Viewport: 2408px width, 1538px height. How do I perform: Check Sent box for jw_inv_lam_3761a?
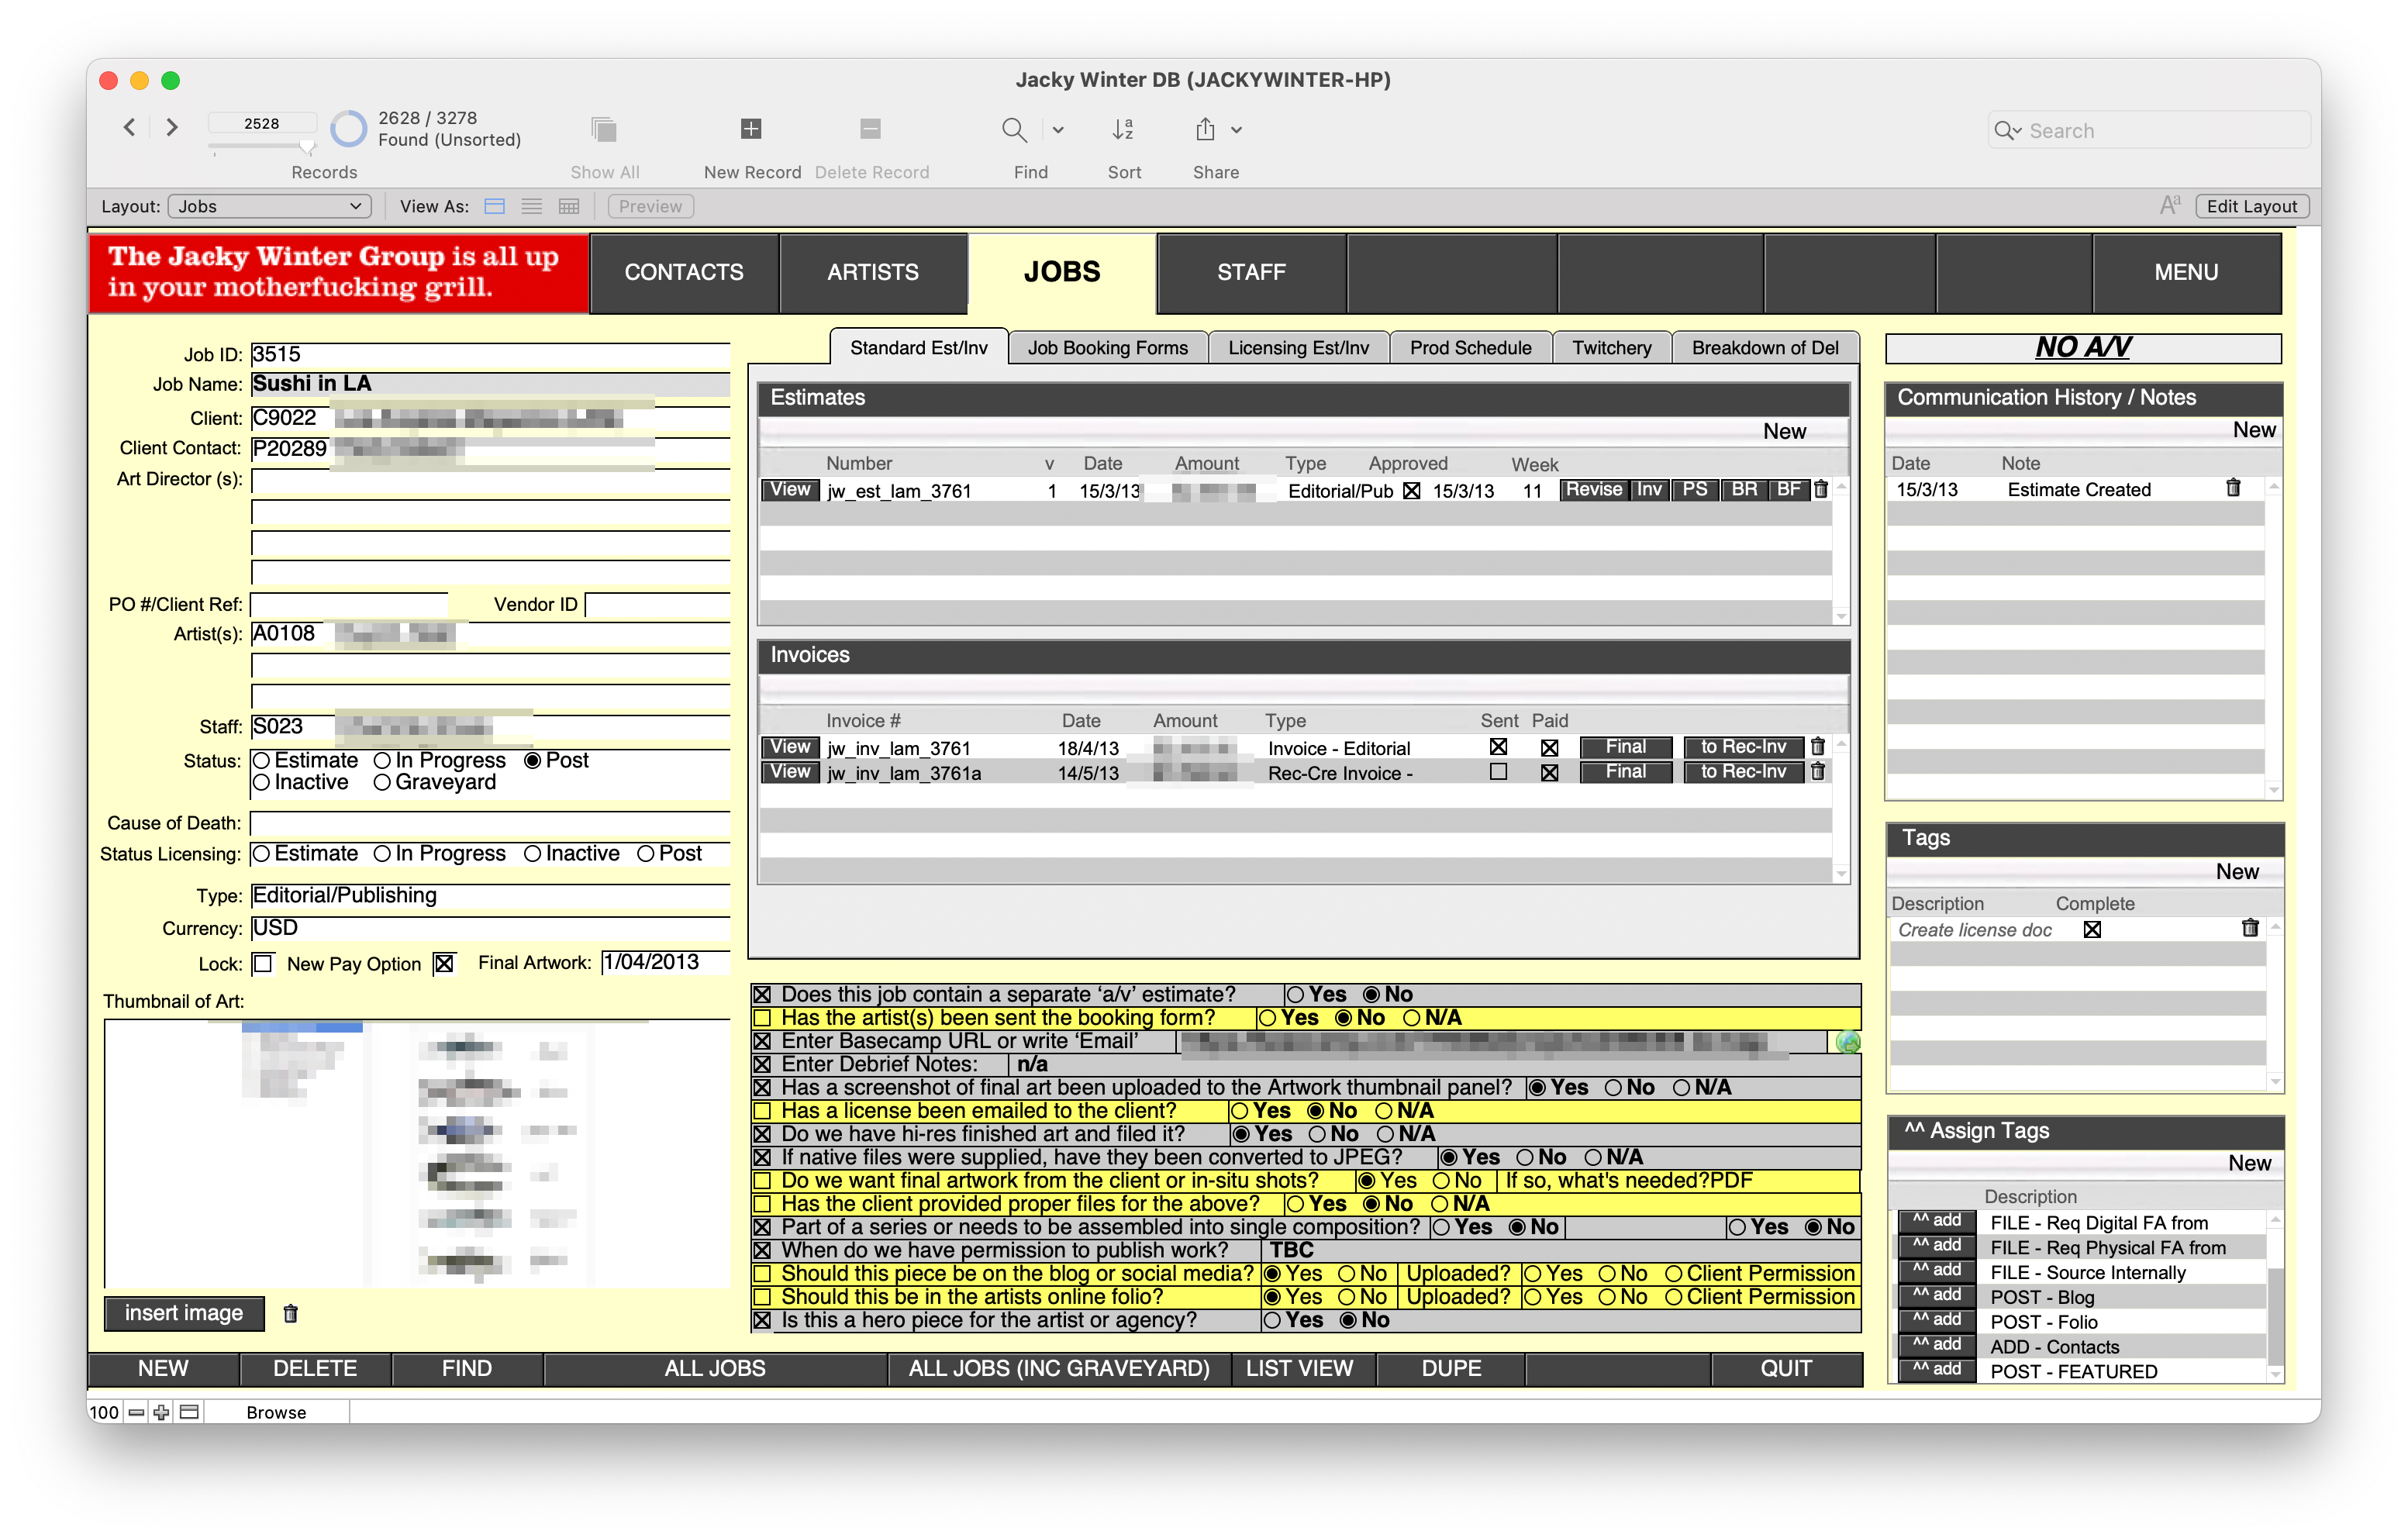(x=1498, y=772)
